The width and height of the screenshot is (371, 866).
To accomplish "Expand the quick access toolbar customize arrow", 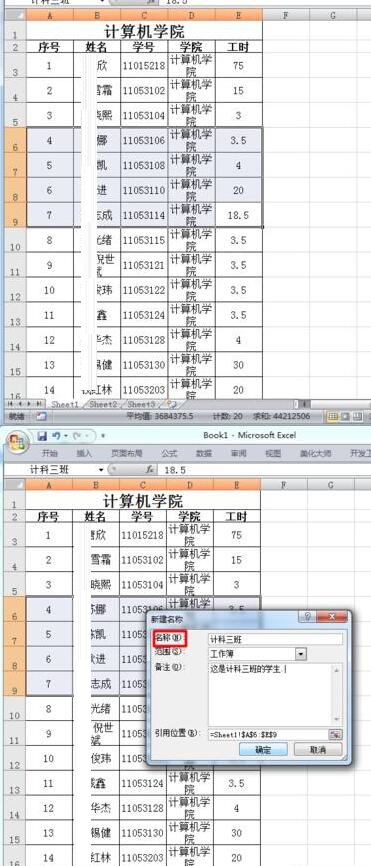I will 103,436.
